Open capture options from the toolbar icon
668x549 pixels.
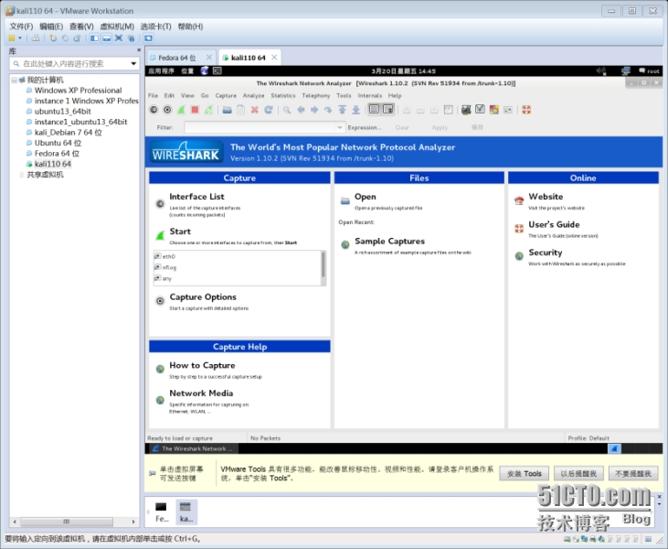pyautogui.click(x=167, y=110)
